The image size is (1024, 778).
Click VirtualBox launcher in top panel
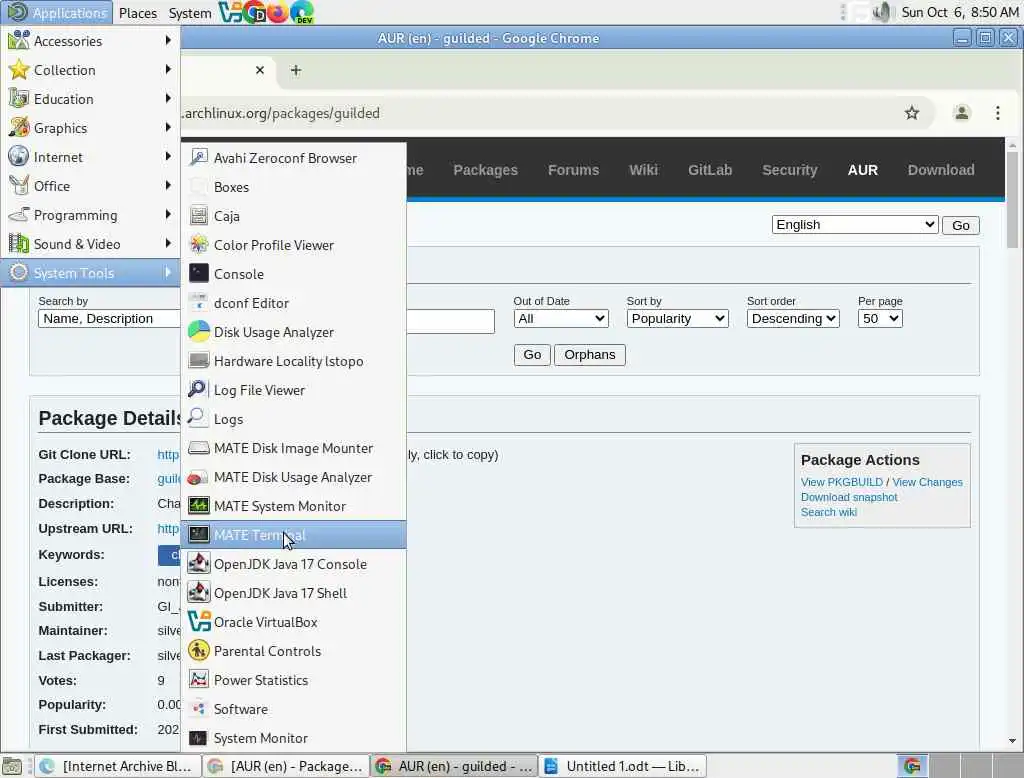point(230,12)
